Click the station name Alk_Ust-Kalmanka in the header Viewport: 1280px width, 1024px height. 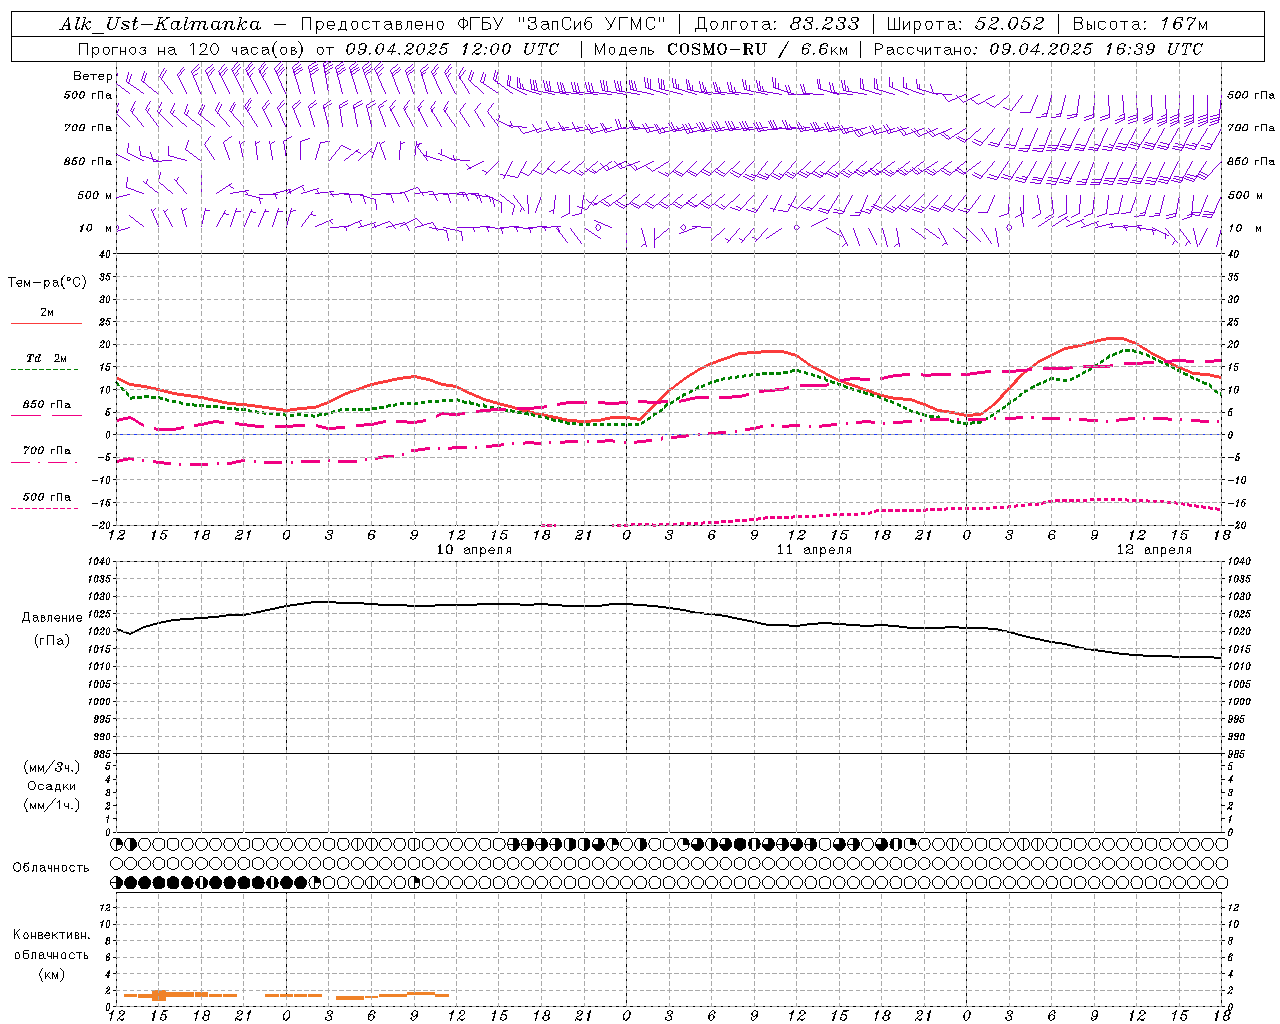tap(160, 24)
